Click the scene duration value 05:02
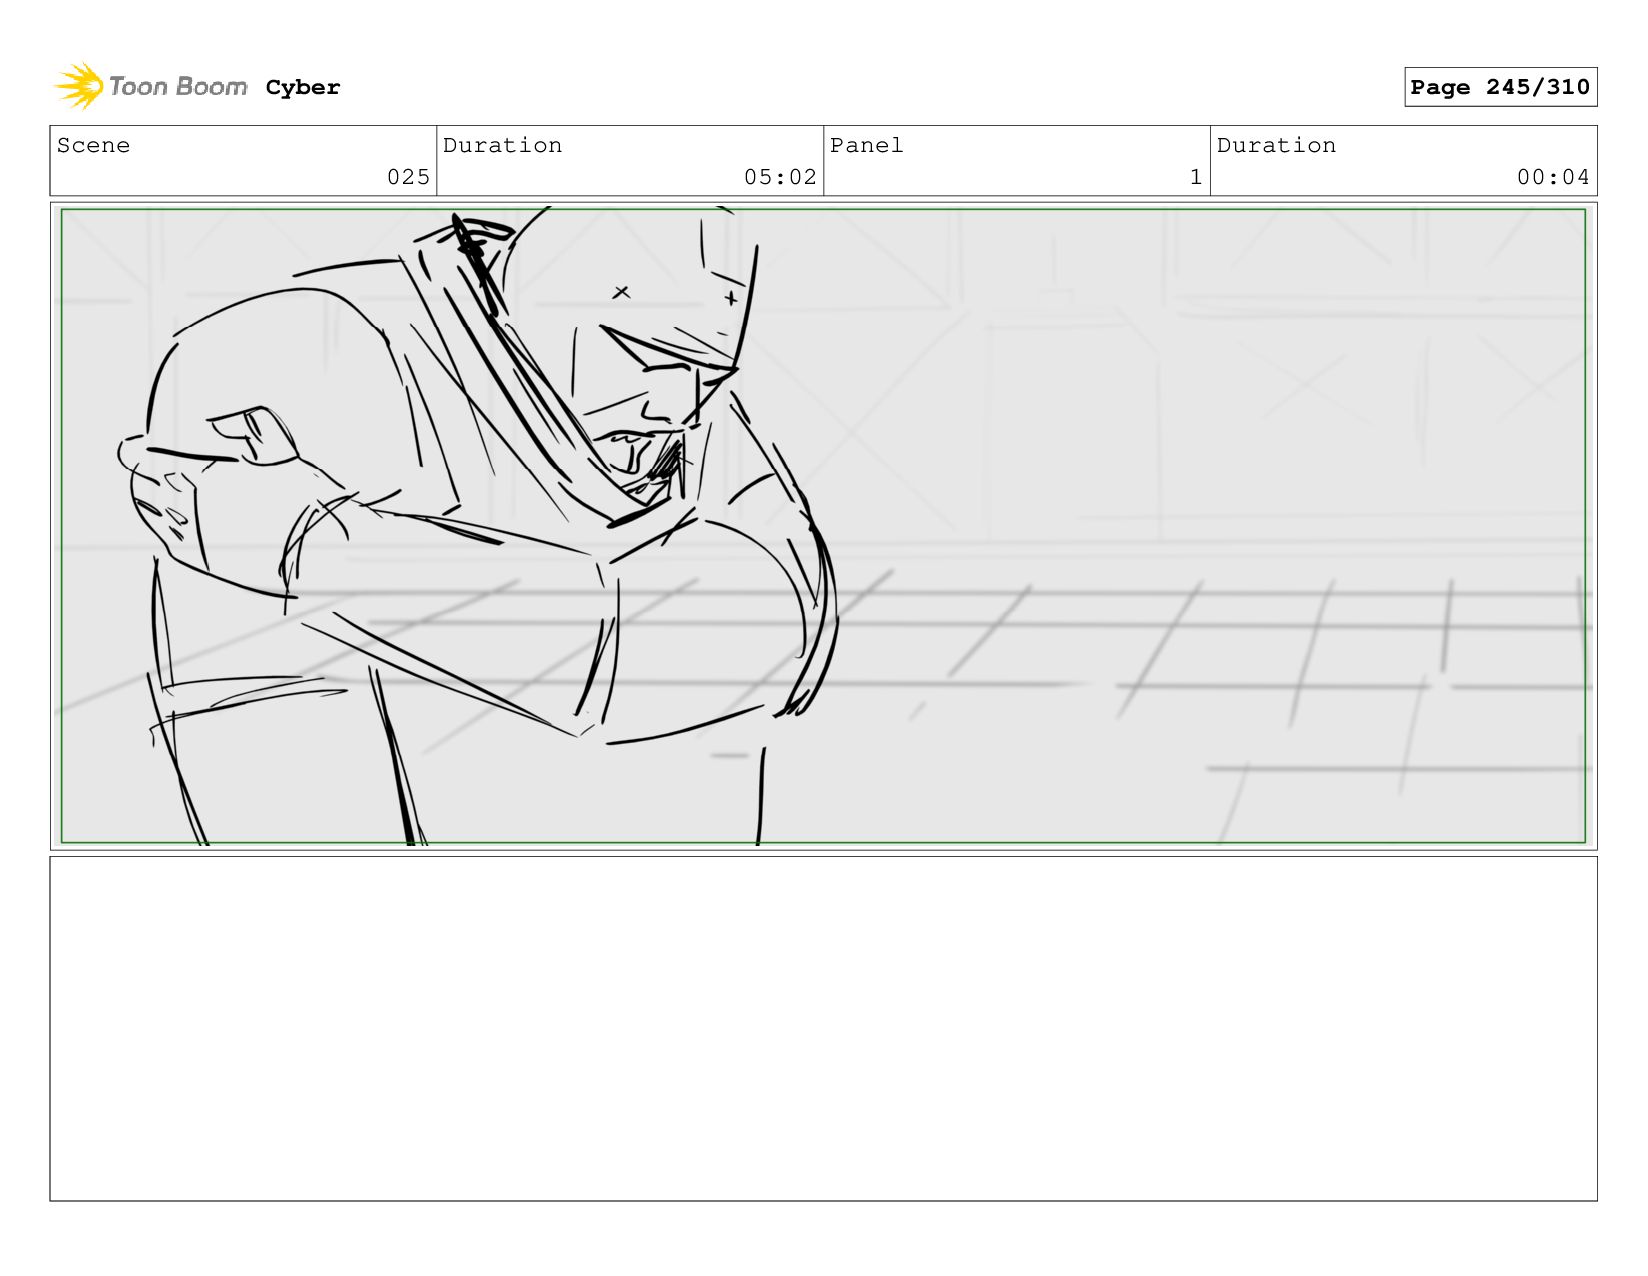This screenshot has width=1648, height=1276. click(x=780, y=177)
